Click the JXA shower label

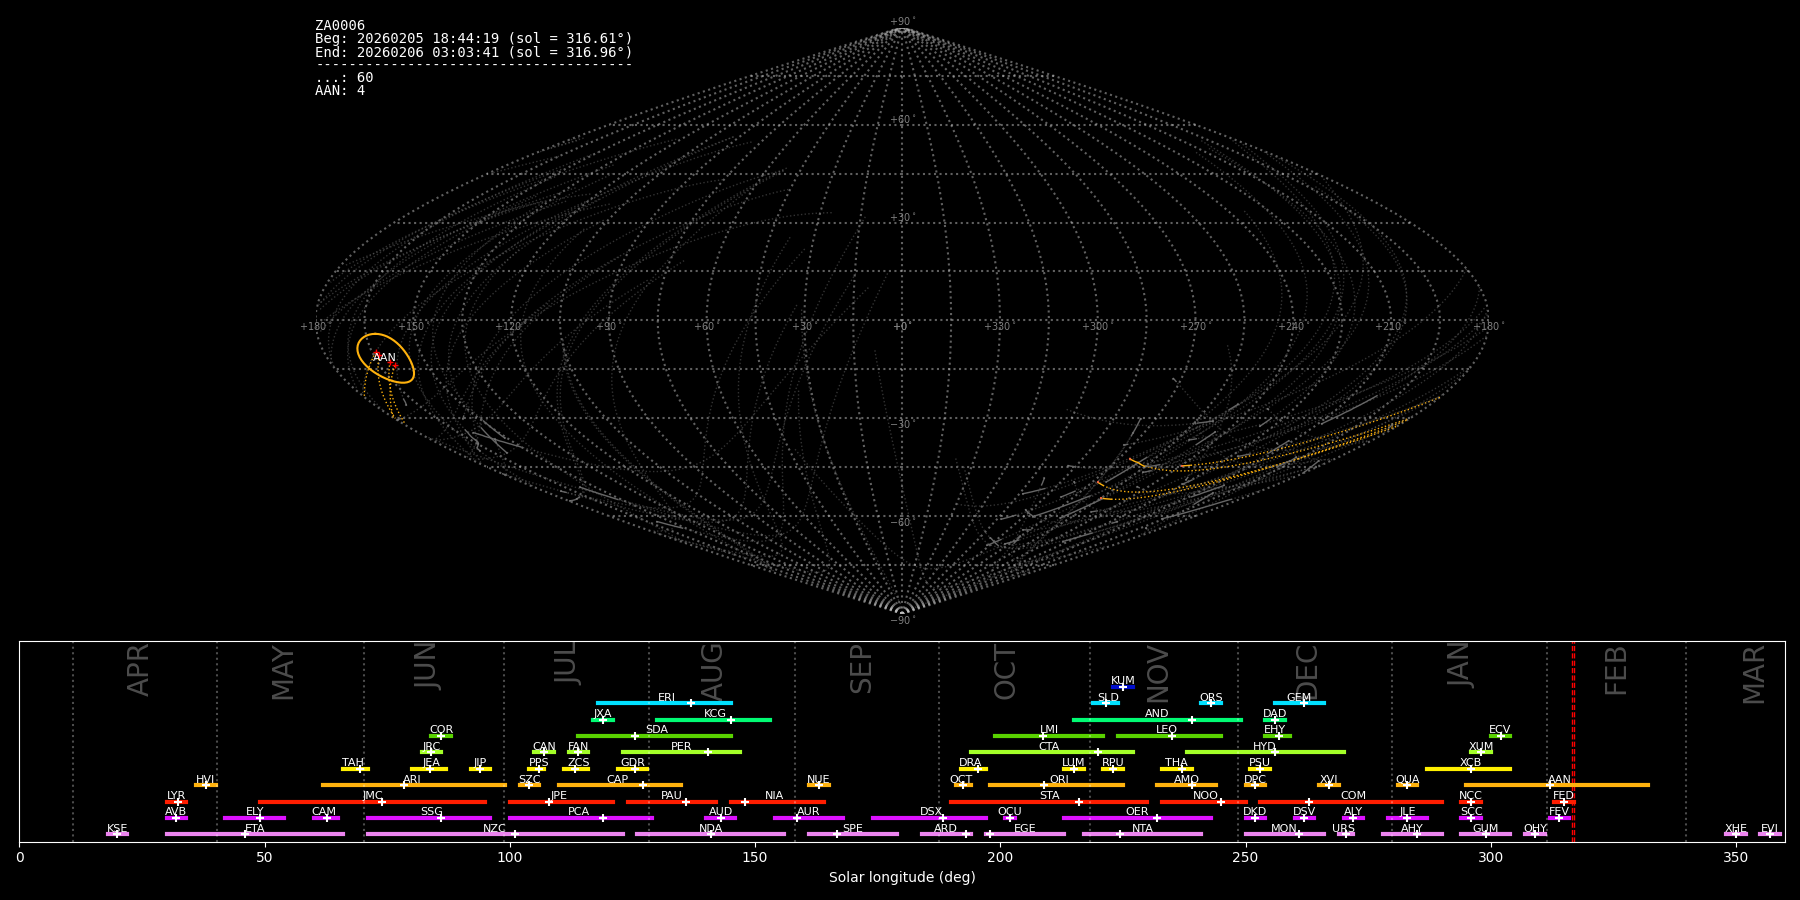pyautogui.click(x=602, y=714)
